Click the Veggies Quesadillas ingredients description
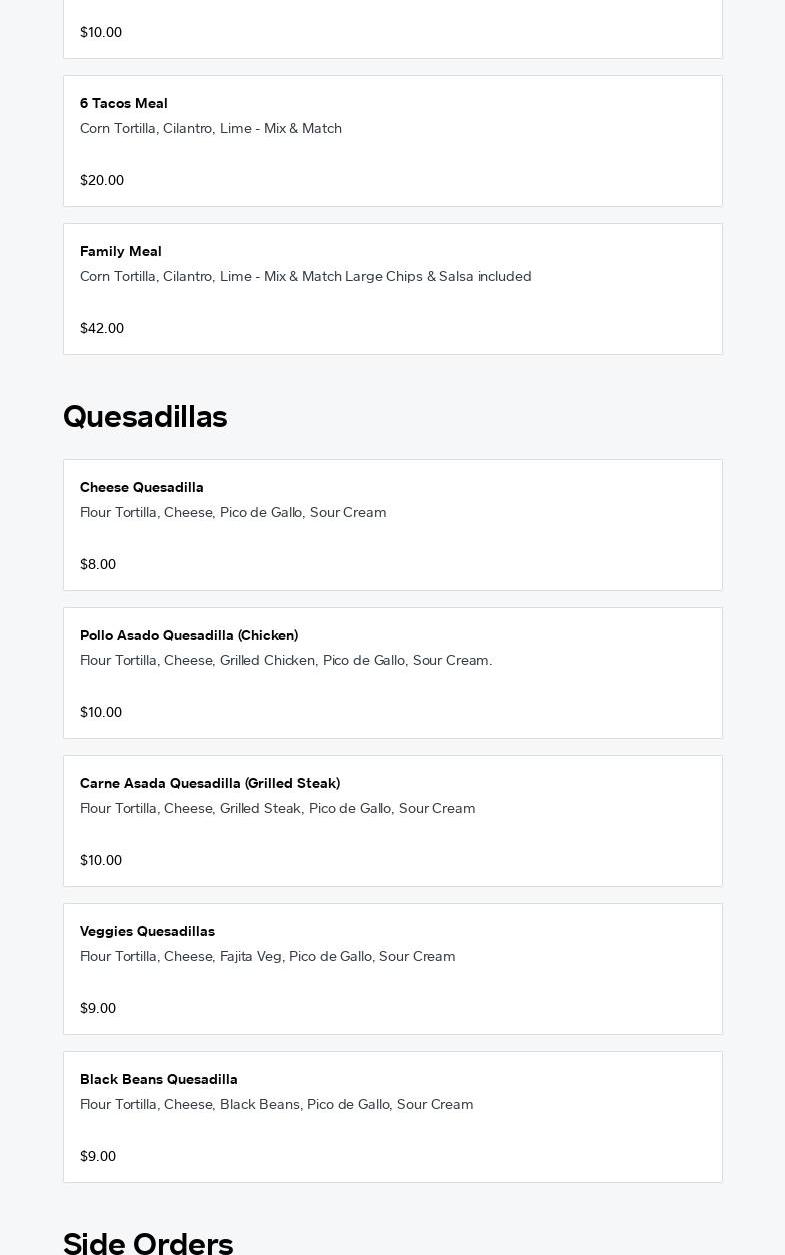Image resolution: width=785 pixels, height=1255 pixels. point(268,957)
